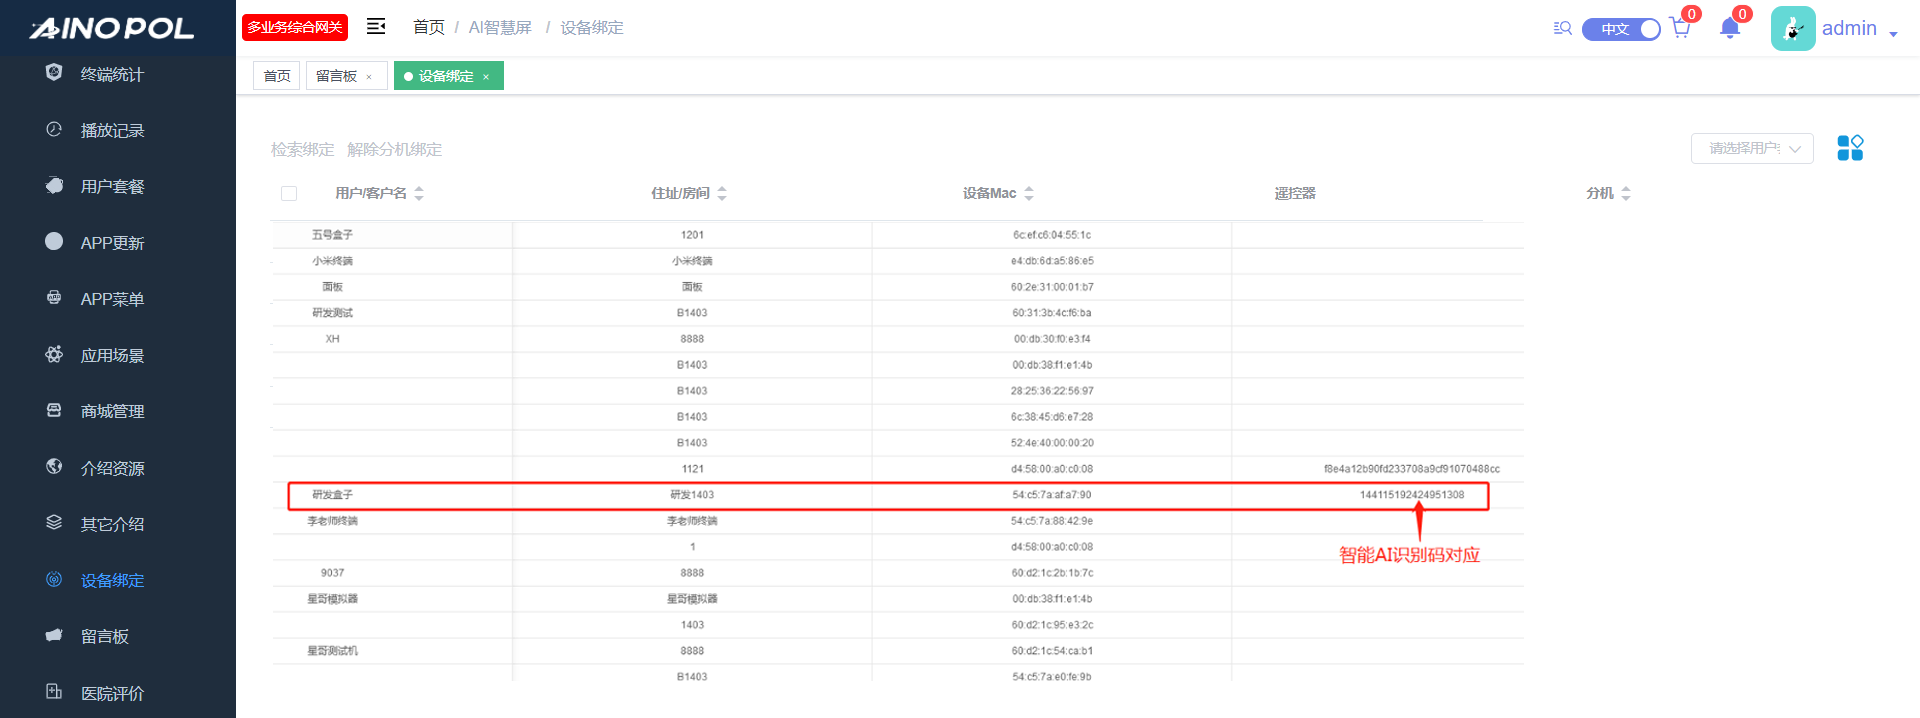Screen dimensions: 1920x718
Task: Click the menu search icon in header
Action: 1562,28
